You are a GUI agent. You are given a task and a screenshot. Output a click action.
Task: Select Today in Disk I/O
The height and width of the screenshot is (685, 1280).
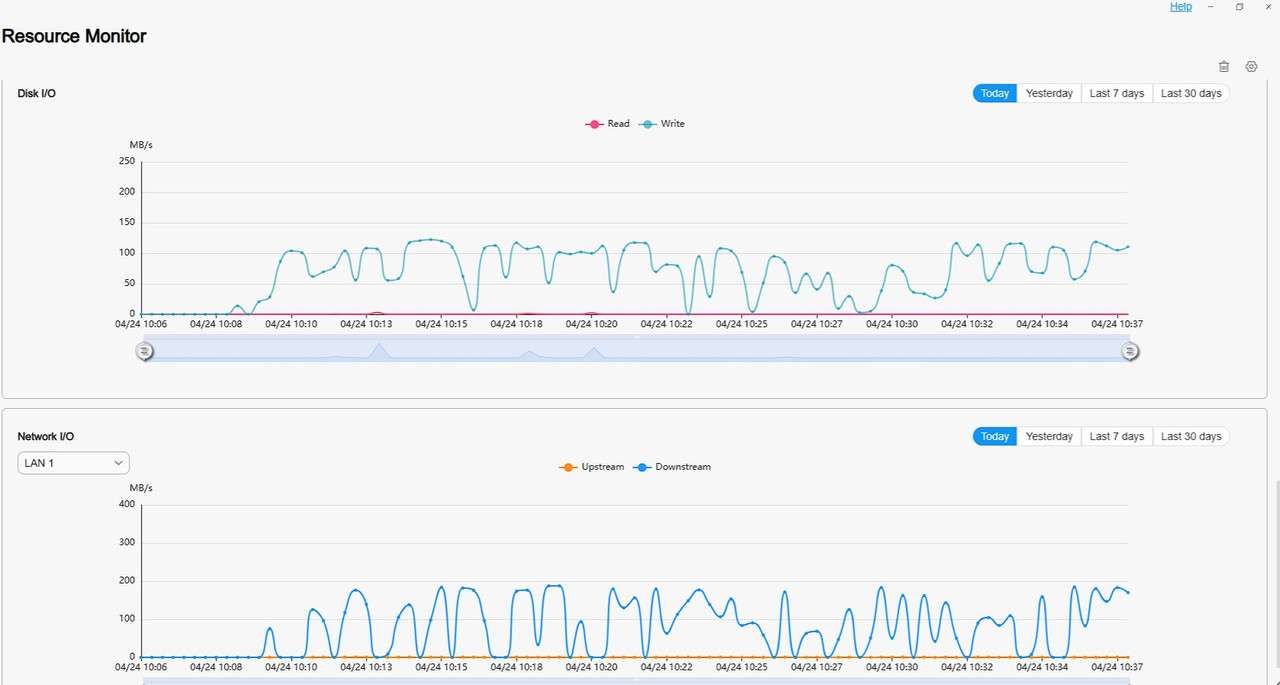995,93
